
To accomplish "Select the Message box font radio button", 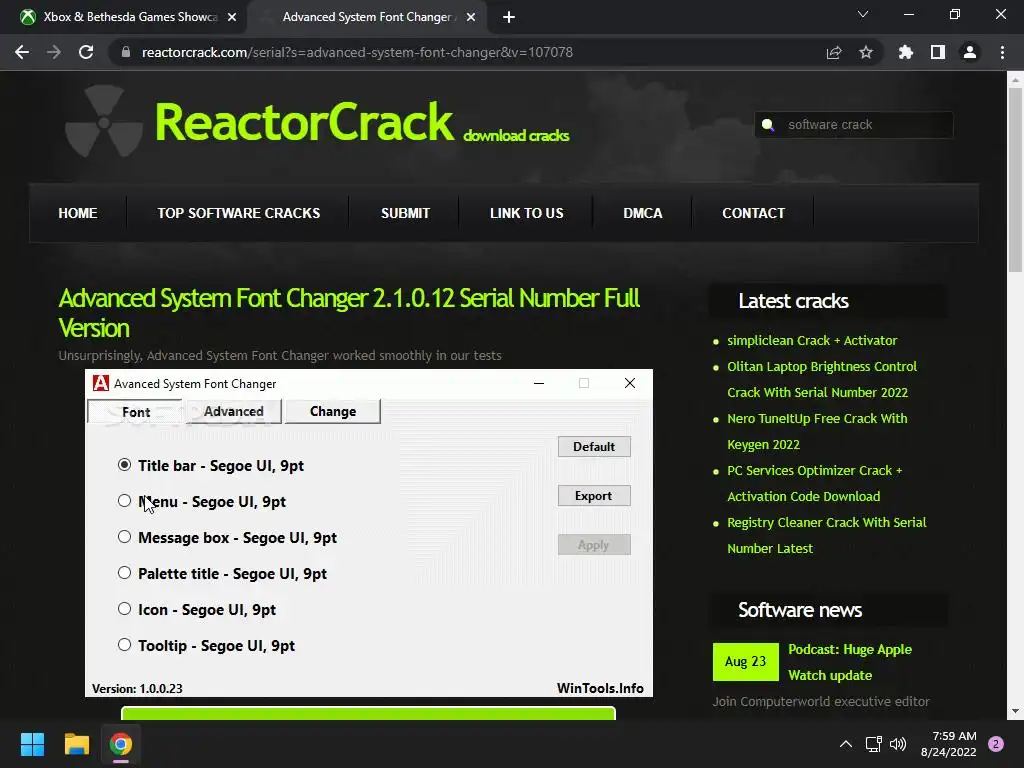I will pyautogui.click(x=124, y=537).
